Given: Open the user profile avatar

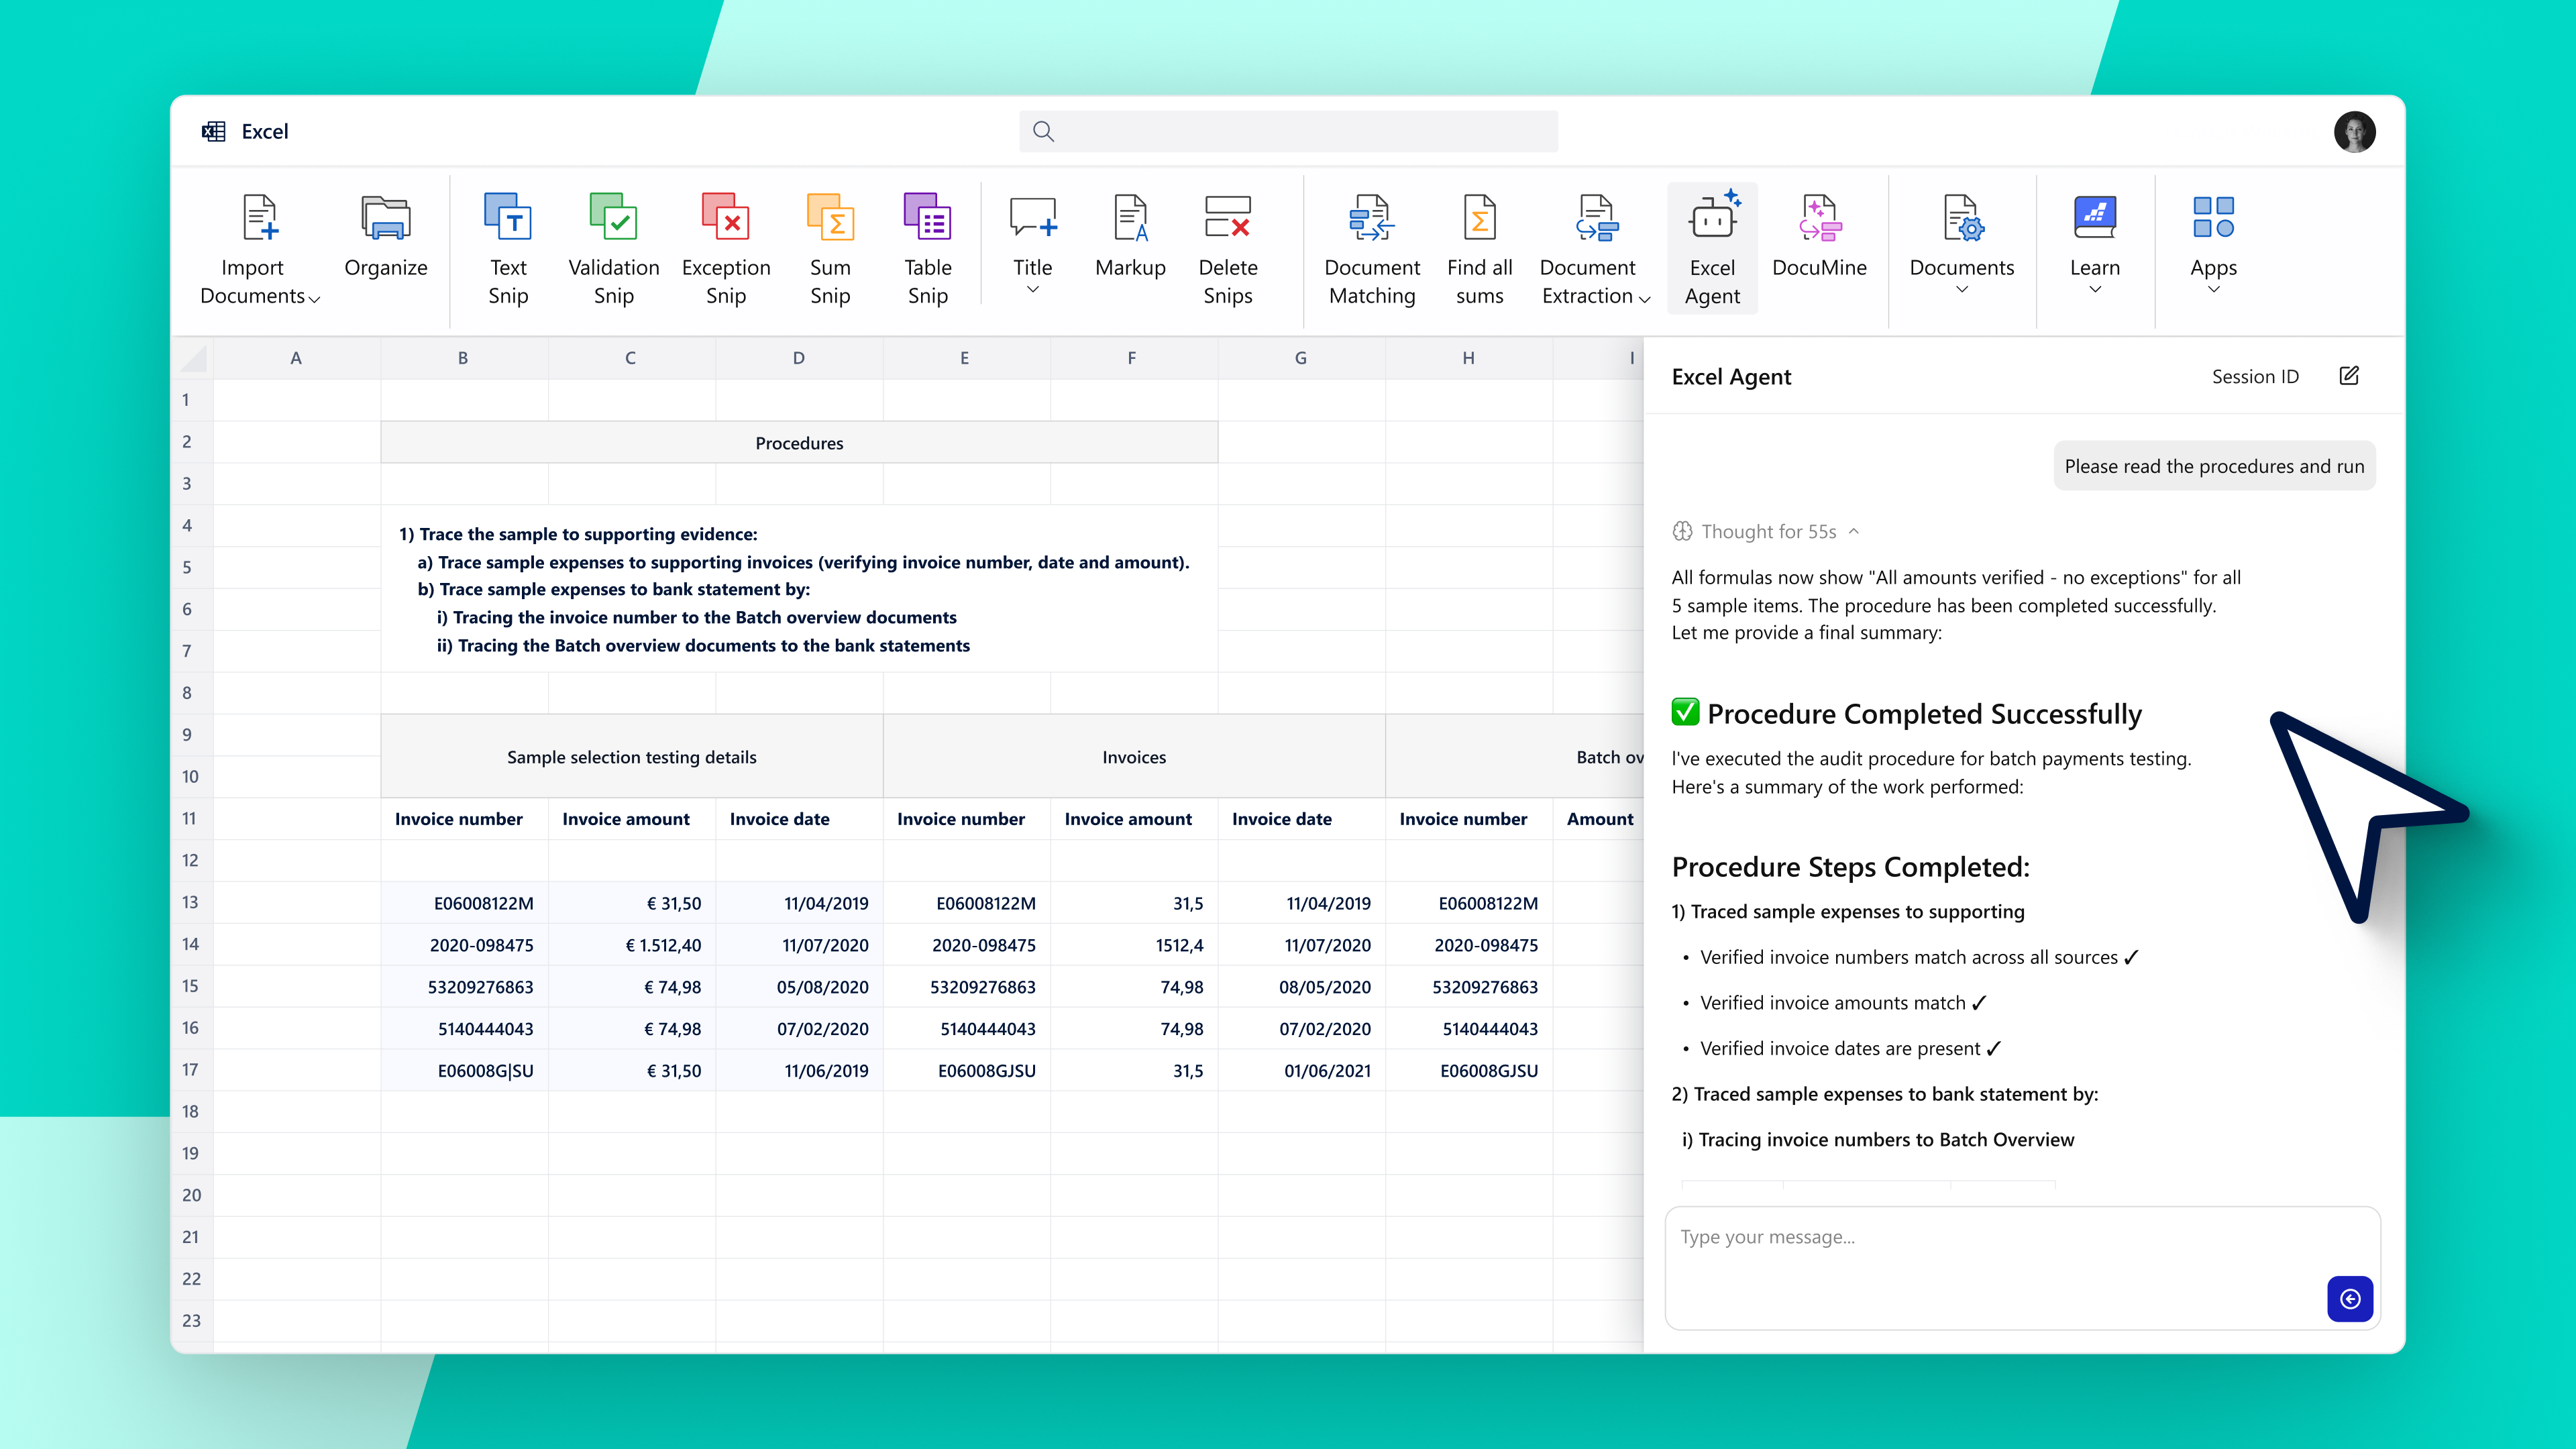Looking at the screenshot, I should 2354,131.
